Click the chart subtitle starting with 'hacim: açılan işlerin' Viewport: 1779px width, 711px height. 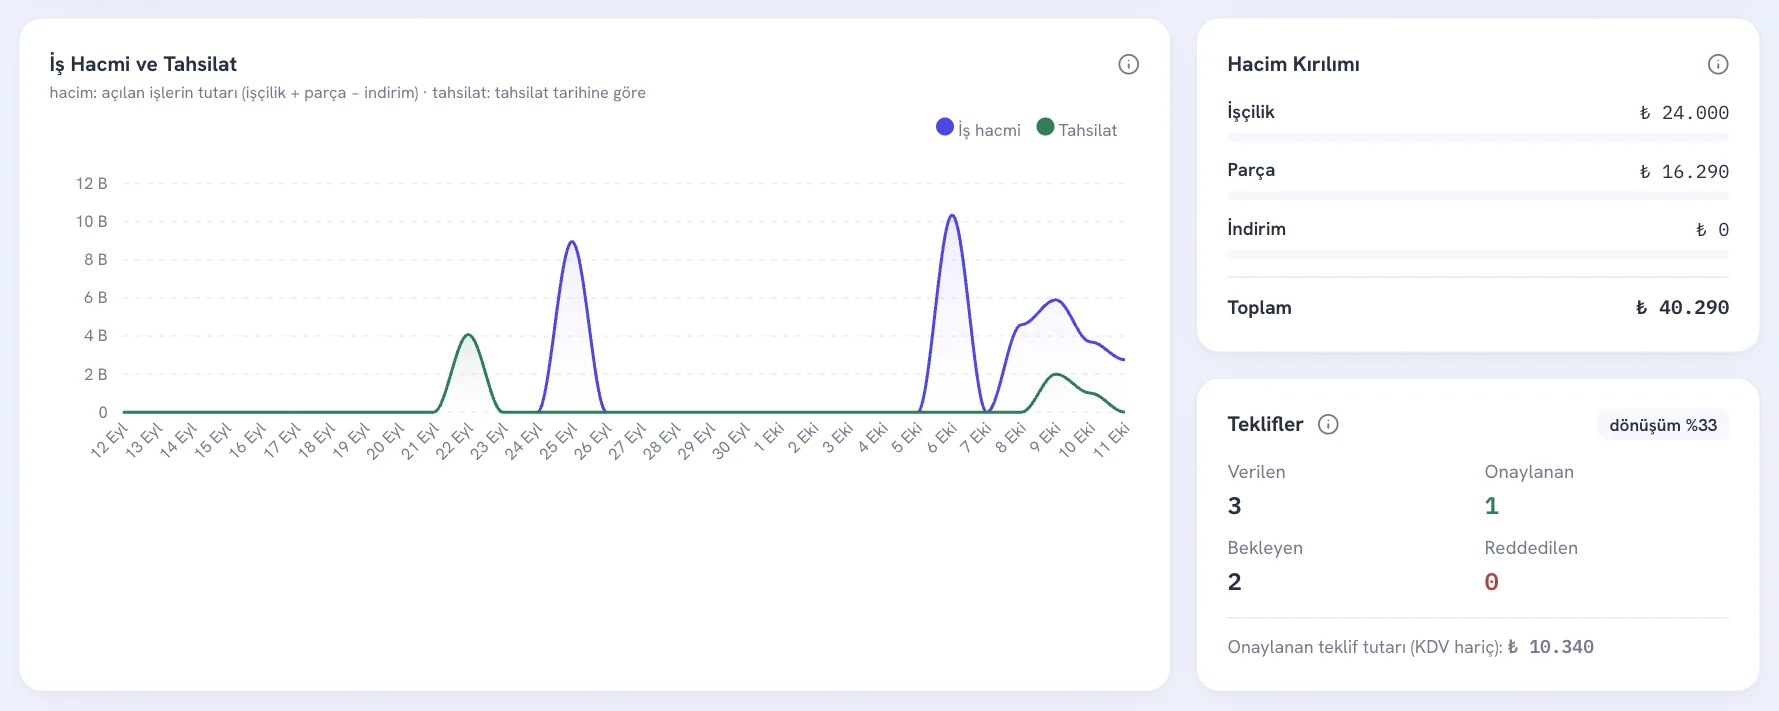pos(348,93)
